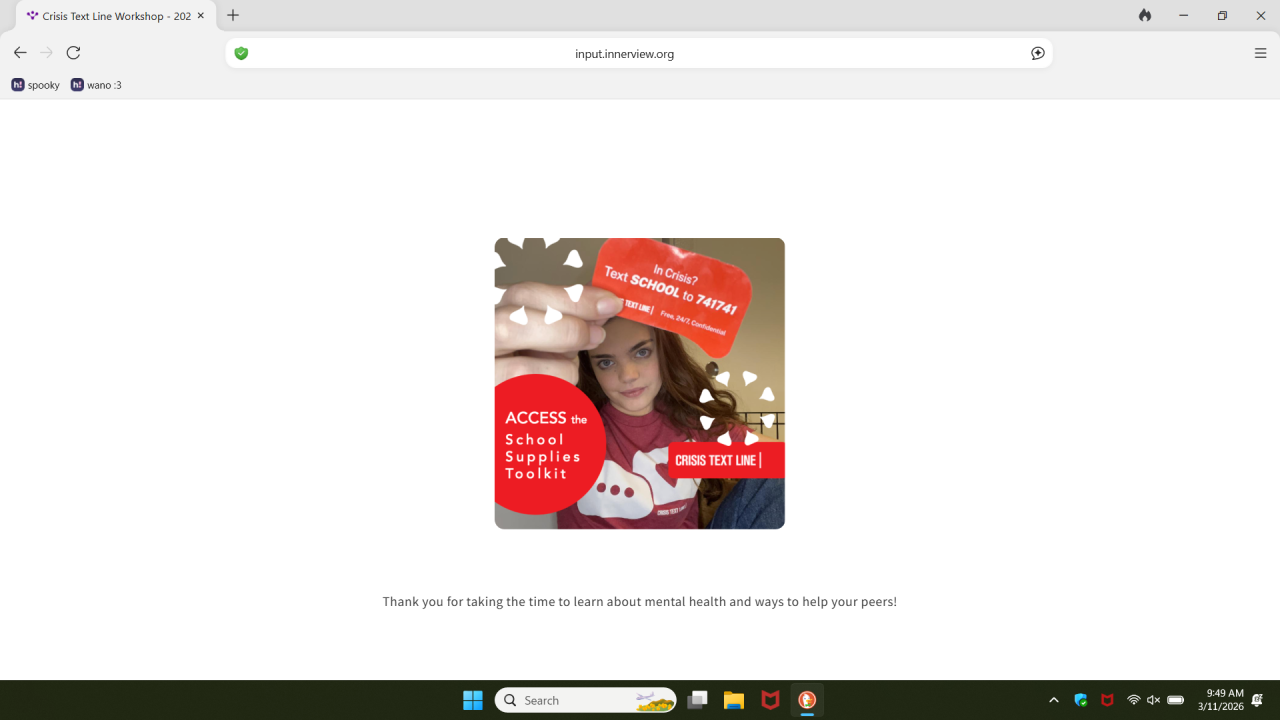Click the browser forward arrow
This screenshot has width=1280, height=720.
pos(46,53)
